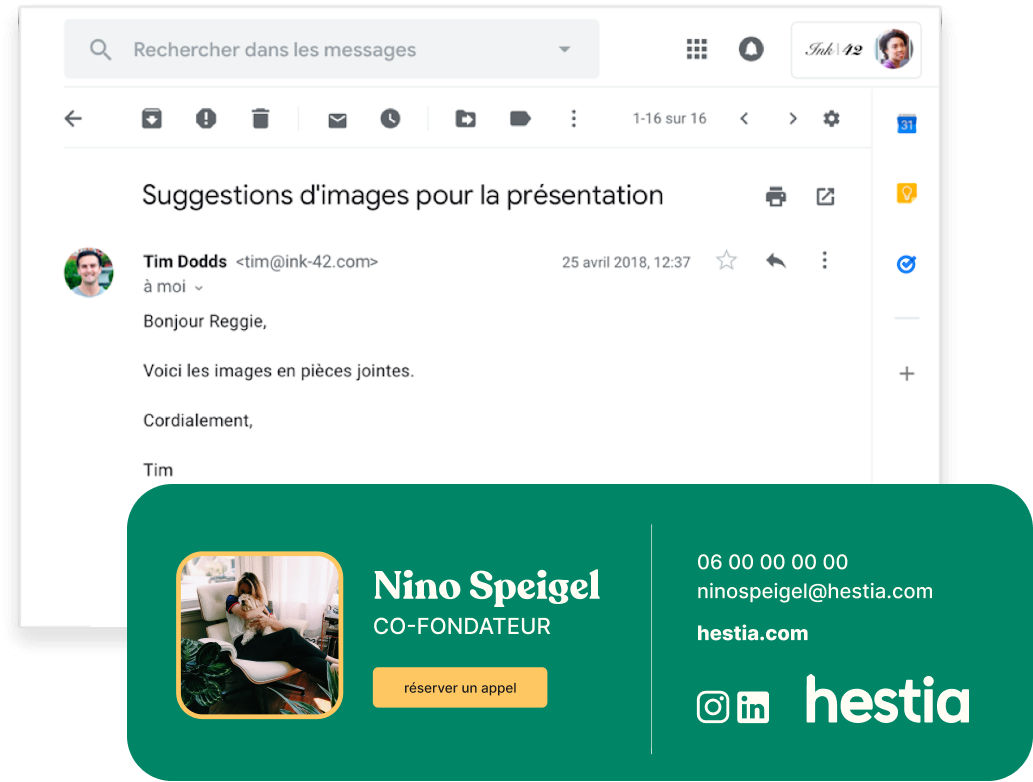The image size is (1033, 782).
Task: Open Google Tasks in side panel
Action: coord(907,264)
